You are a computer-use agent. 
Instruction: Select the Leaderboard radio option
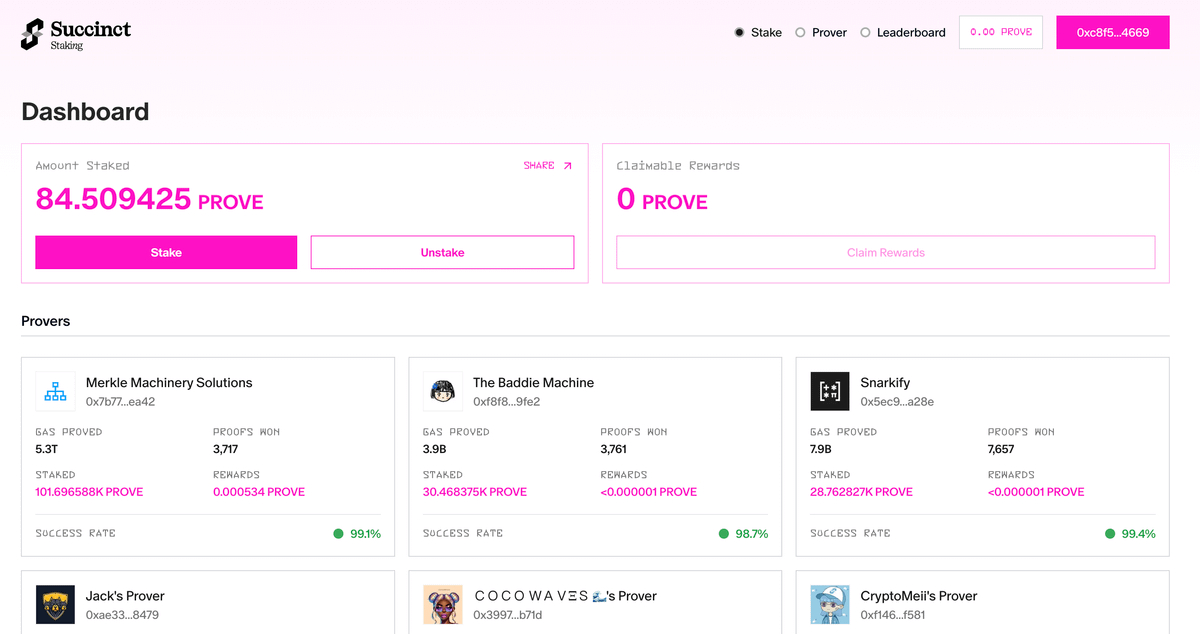pos(865,32)
